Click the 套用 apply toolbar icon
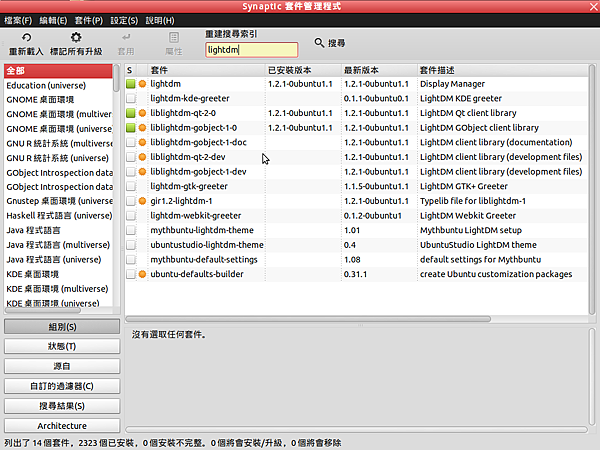The height and width of the screenshot is (450, 600). pyautogui.click(x=126, y=38)
